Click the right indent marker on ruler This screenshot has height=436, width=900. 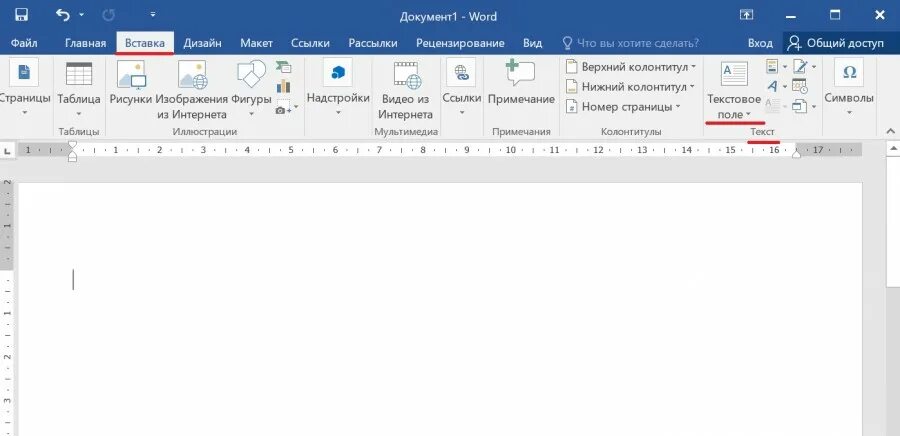coord(796,153)
